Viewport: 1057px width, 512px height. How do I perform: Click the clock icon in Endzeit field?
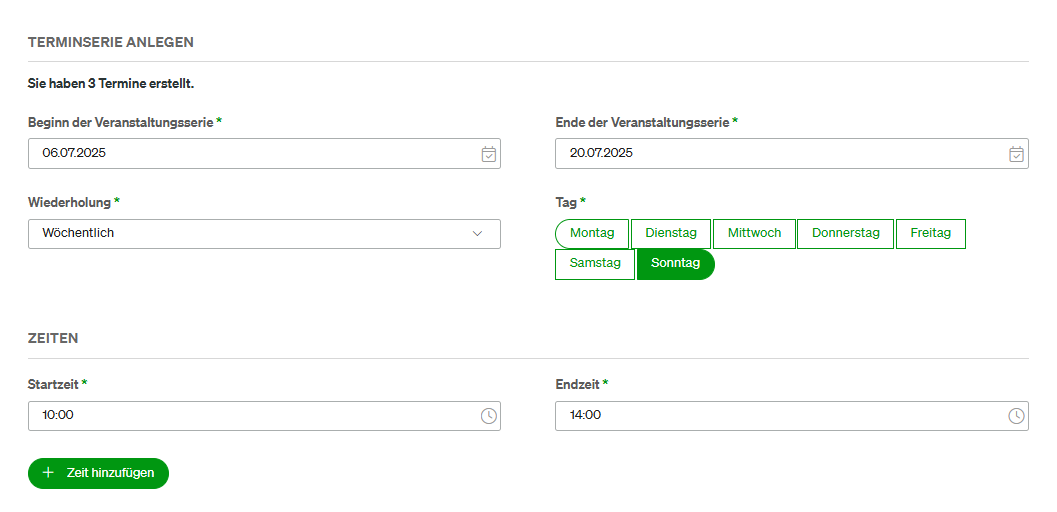1016,416
